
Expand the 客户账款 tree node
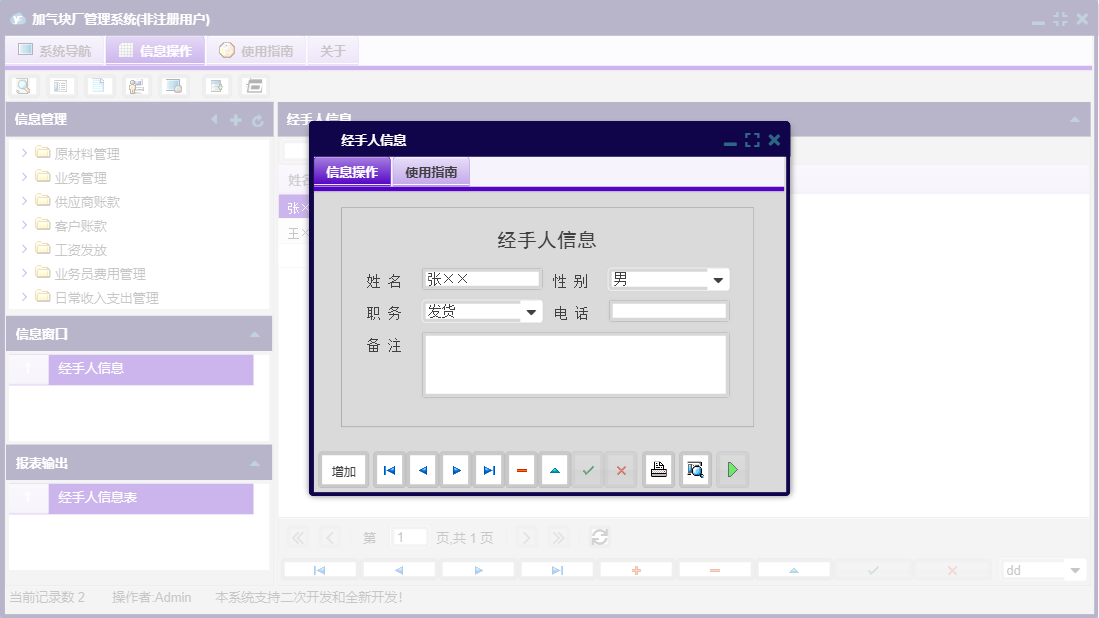point(23,225)
